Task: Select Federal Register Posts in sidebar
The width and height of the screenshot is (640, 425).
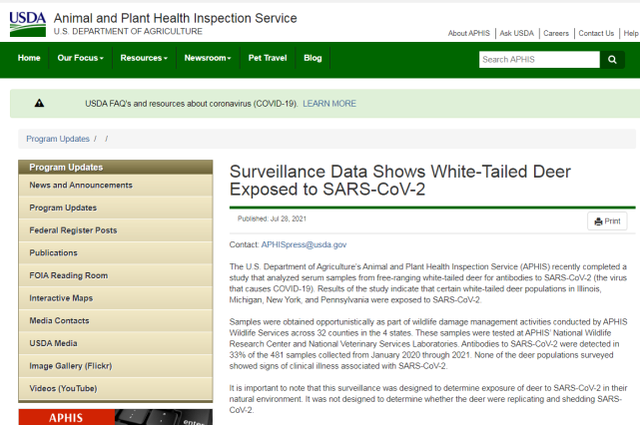Action: tap(116, 230)
